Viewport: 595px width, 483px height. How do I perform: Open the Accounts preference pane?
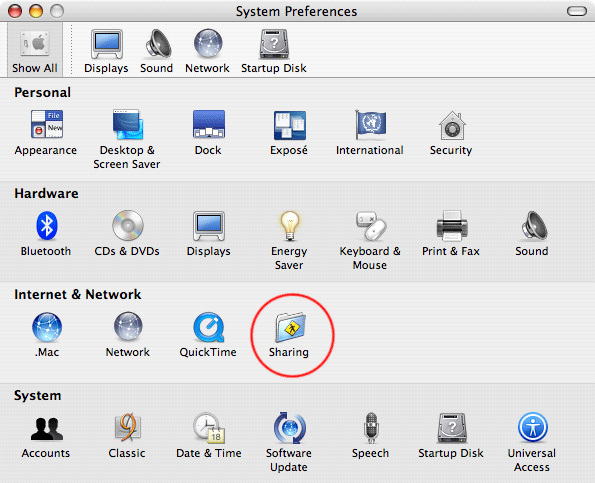coord(46,436)
